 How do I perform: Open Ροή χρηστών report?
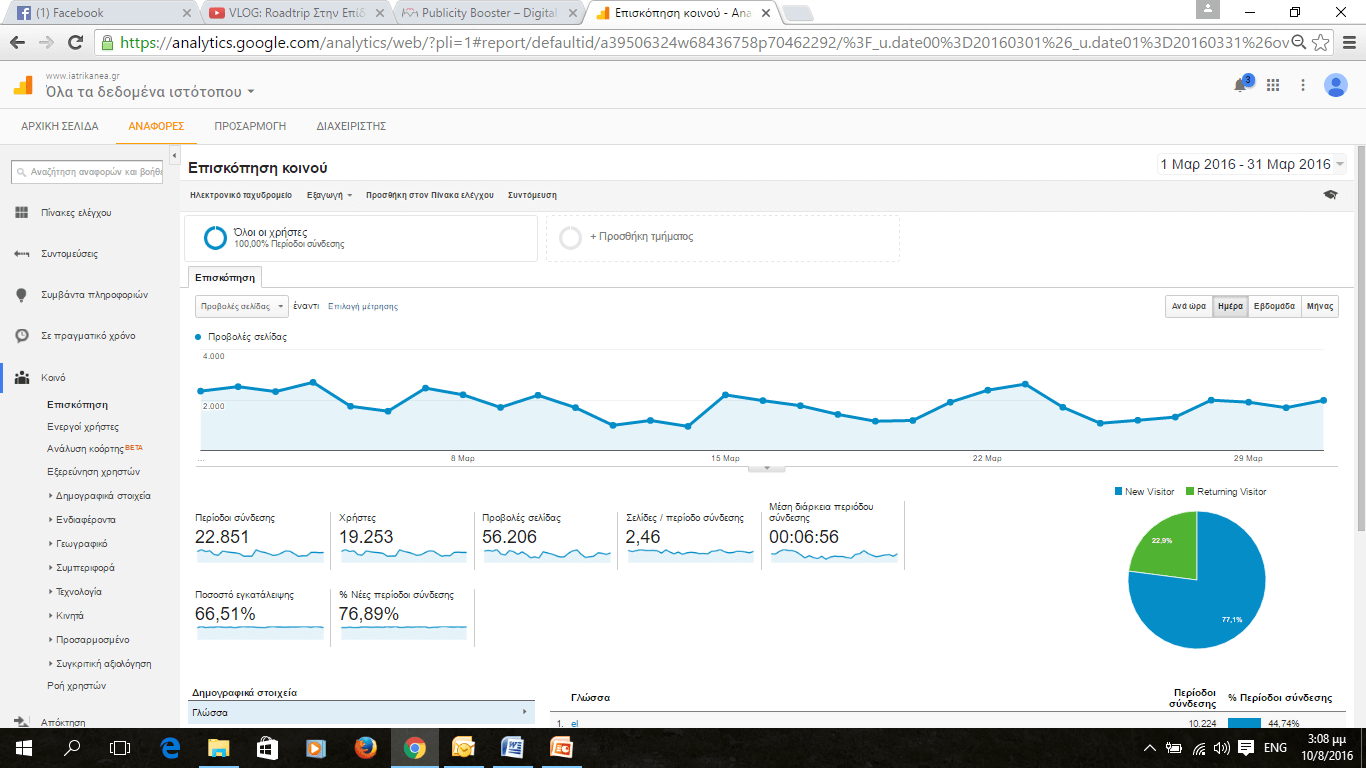coord(76,686)
